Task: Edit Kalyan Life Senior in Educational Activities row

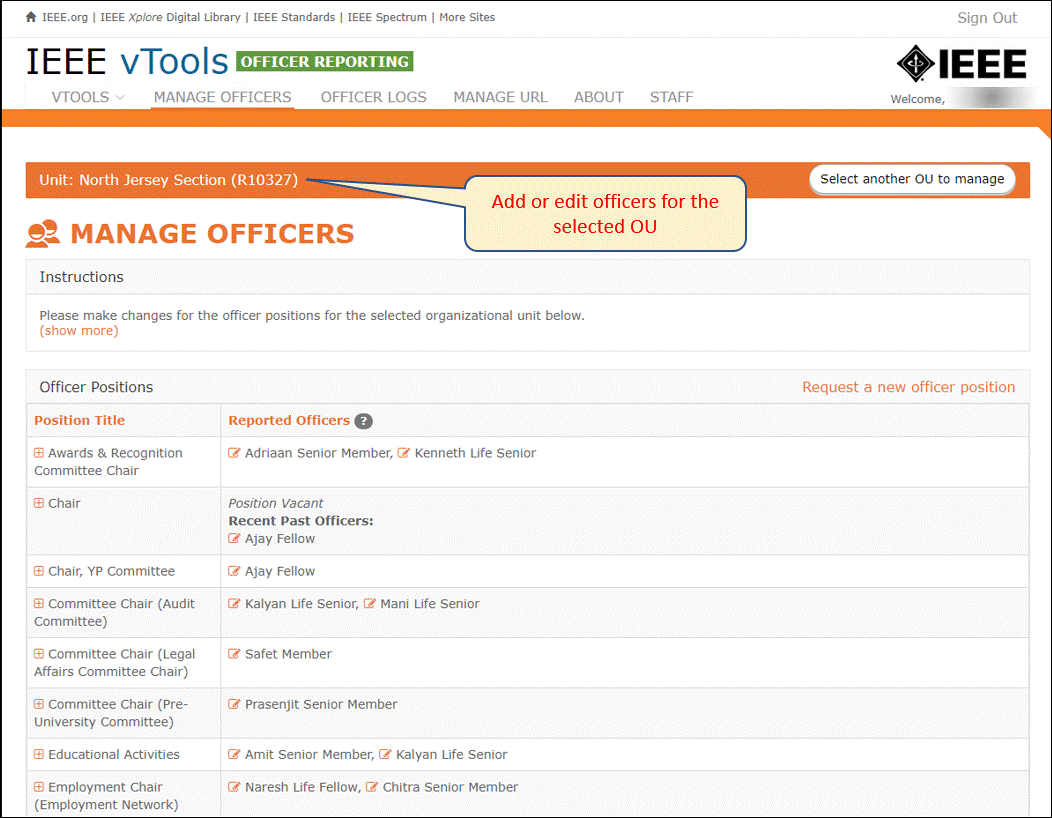Action: tap(384, 754)
